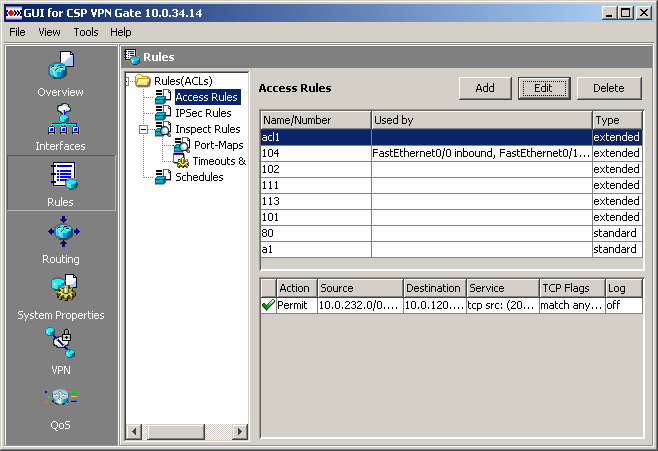The width and height of the screenshot is (658, 451).
Task: Click the Destination column header
Action: coord(435,288)
